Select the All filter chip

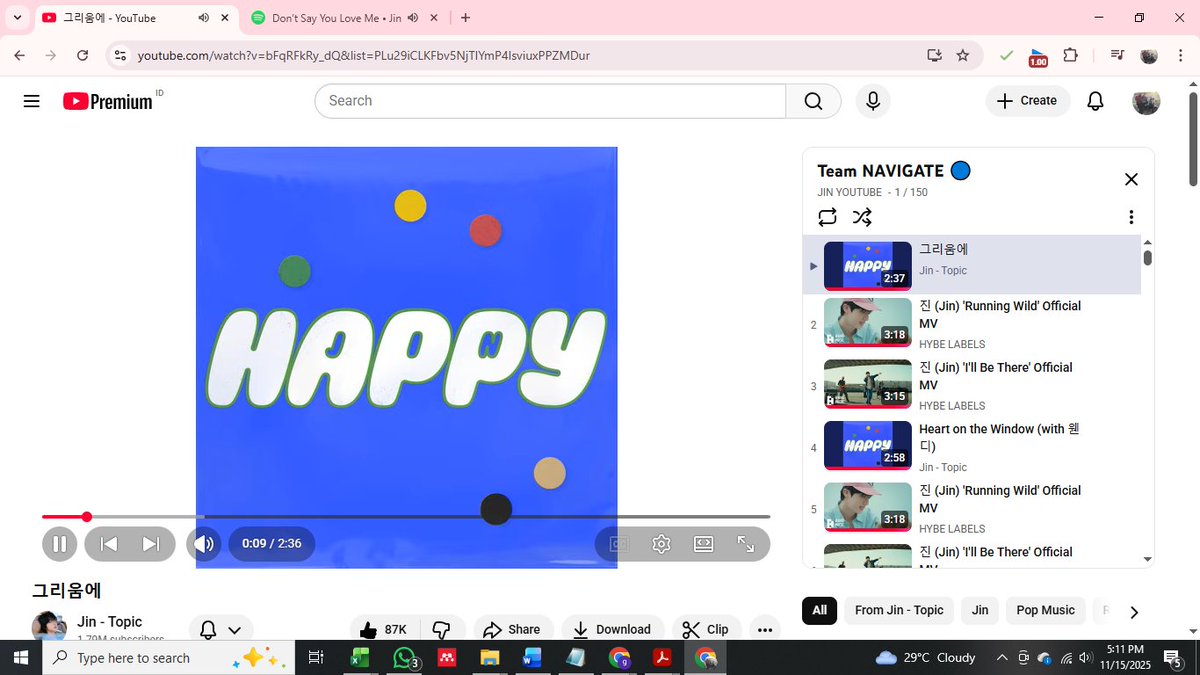point(820,610)
